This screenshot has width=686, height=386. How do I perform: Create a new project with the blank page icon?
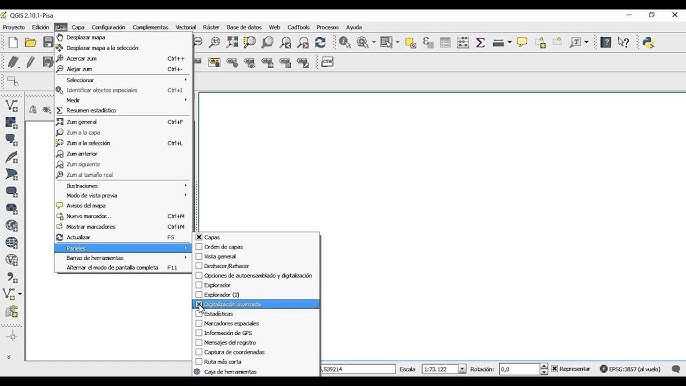pyautogui.click(x=13, y=42)
